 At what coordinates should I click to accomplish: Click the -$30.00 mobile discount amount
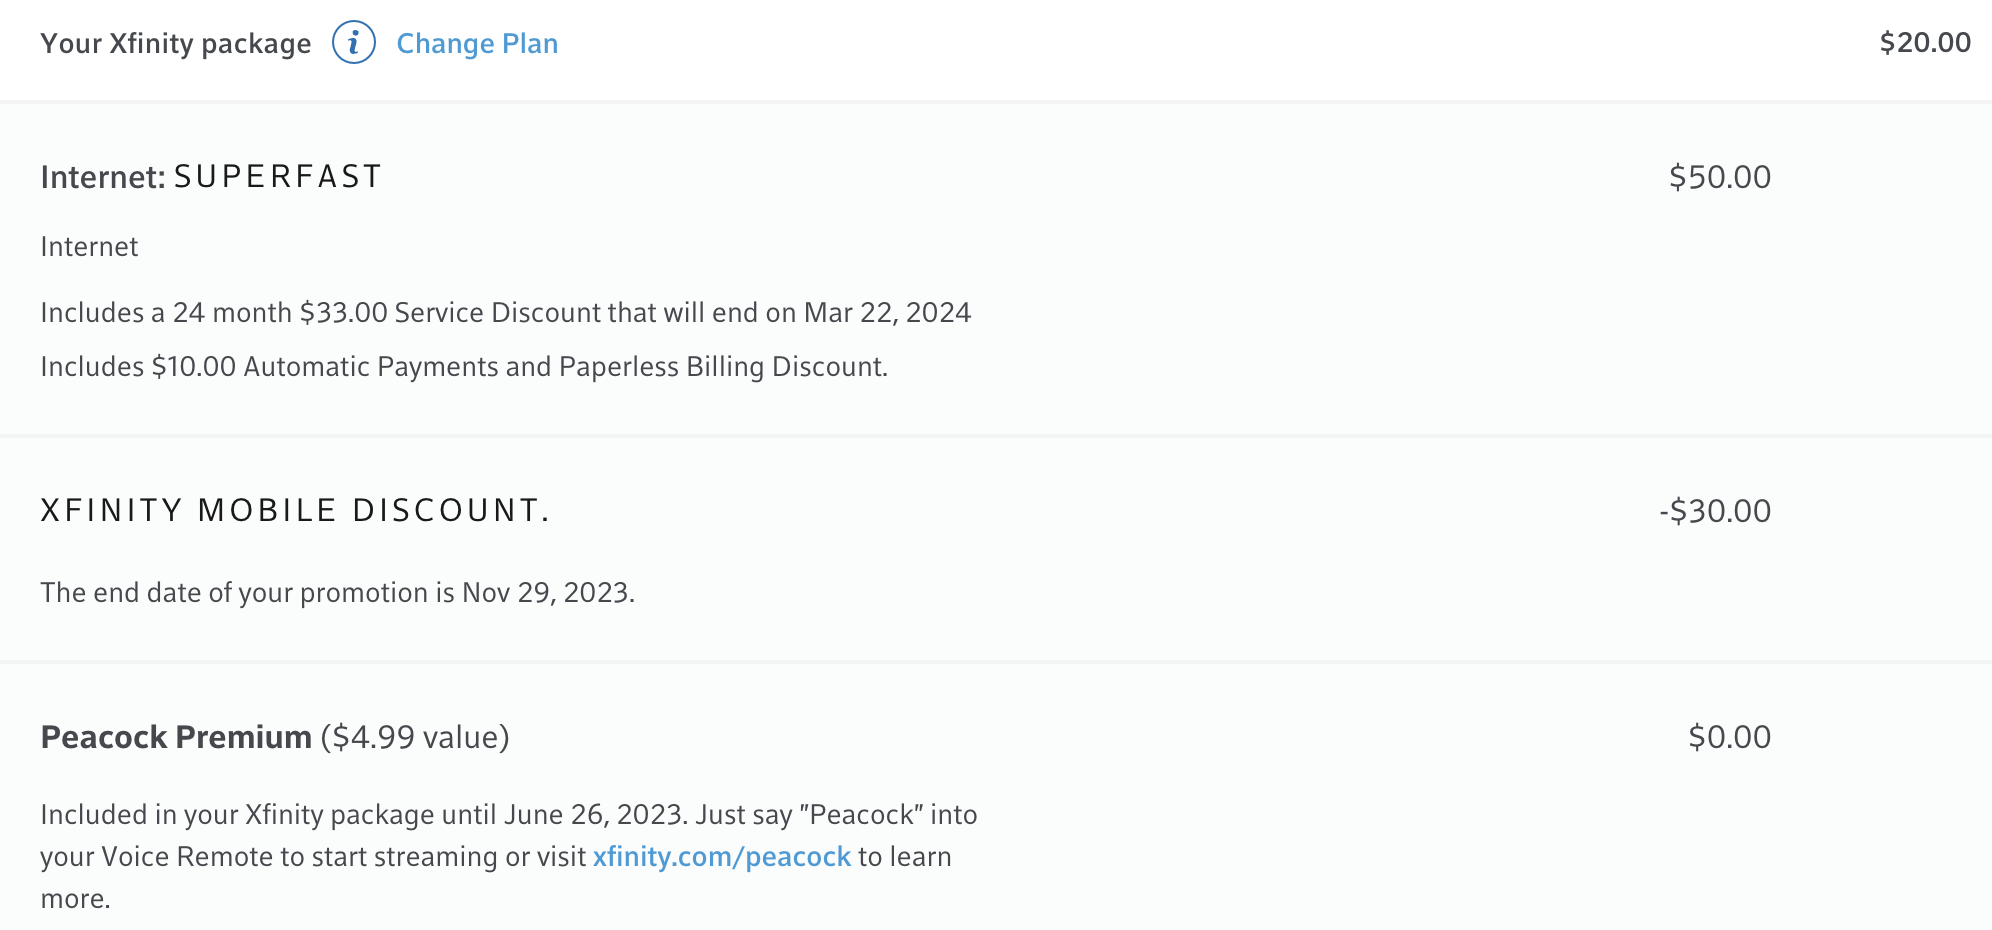(x=1714, y=511)
